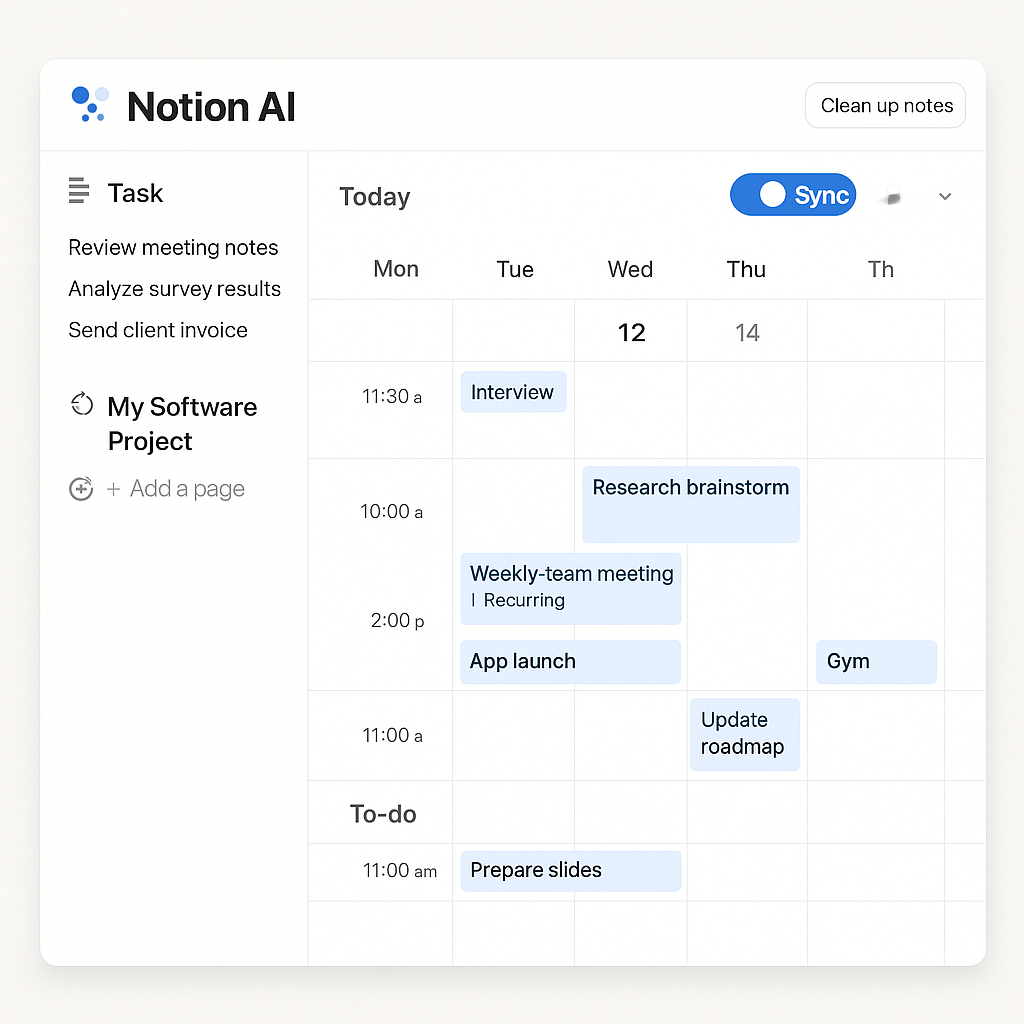Select the Gym event block
Screen dimensions: 1024x1024
876,662
